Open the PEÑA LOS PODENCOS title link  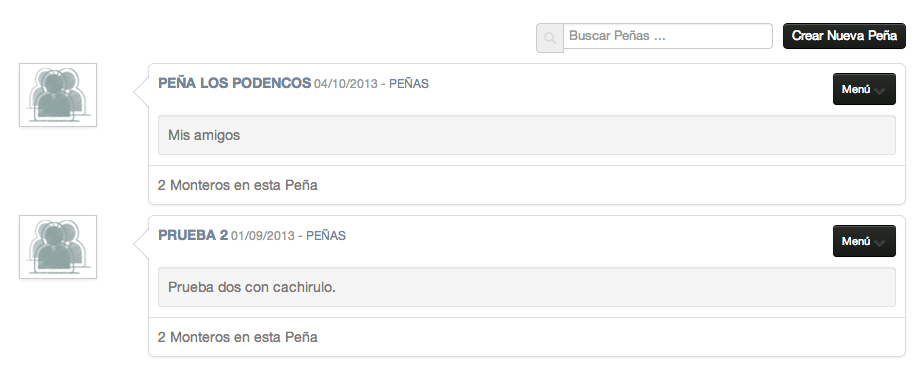235,83
